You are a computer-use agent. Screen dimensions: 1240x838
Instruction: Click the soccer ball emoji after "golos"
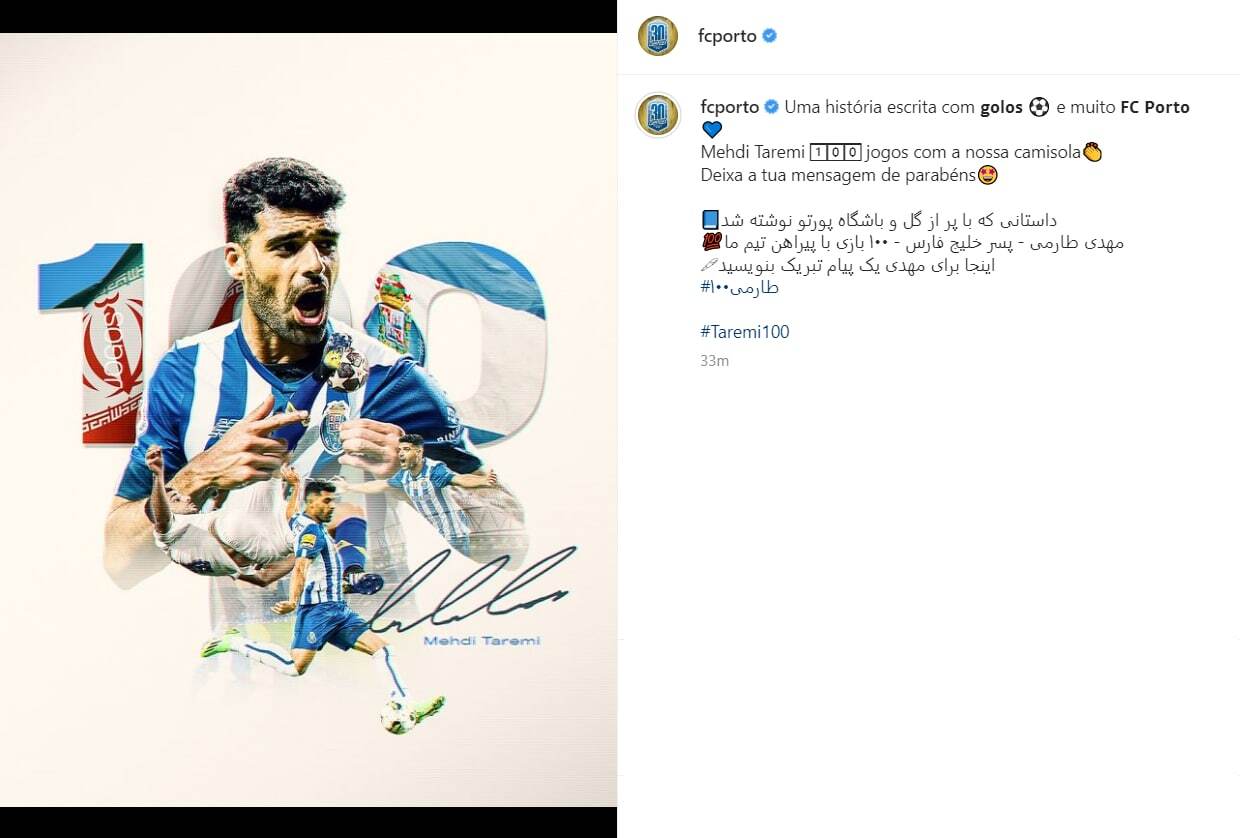click(1039, 107)
